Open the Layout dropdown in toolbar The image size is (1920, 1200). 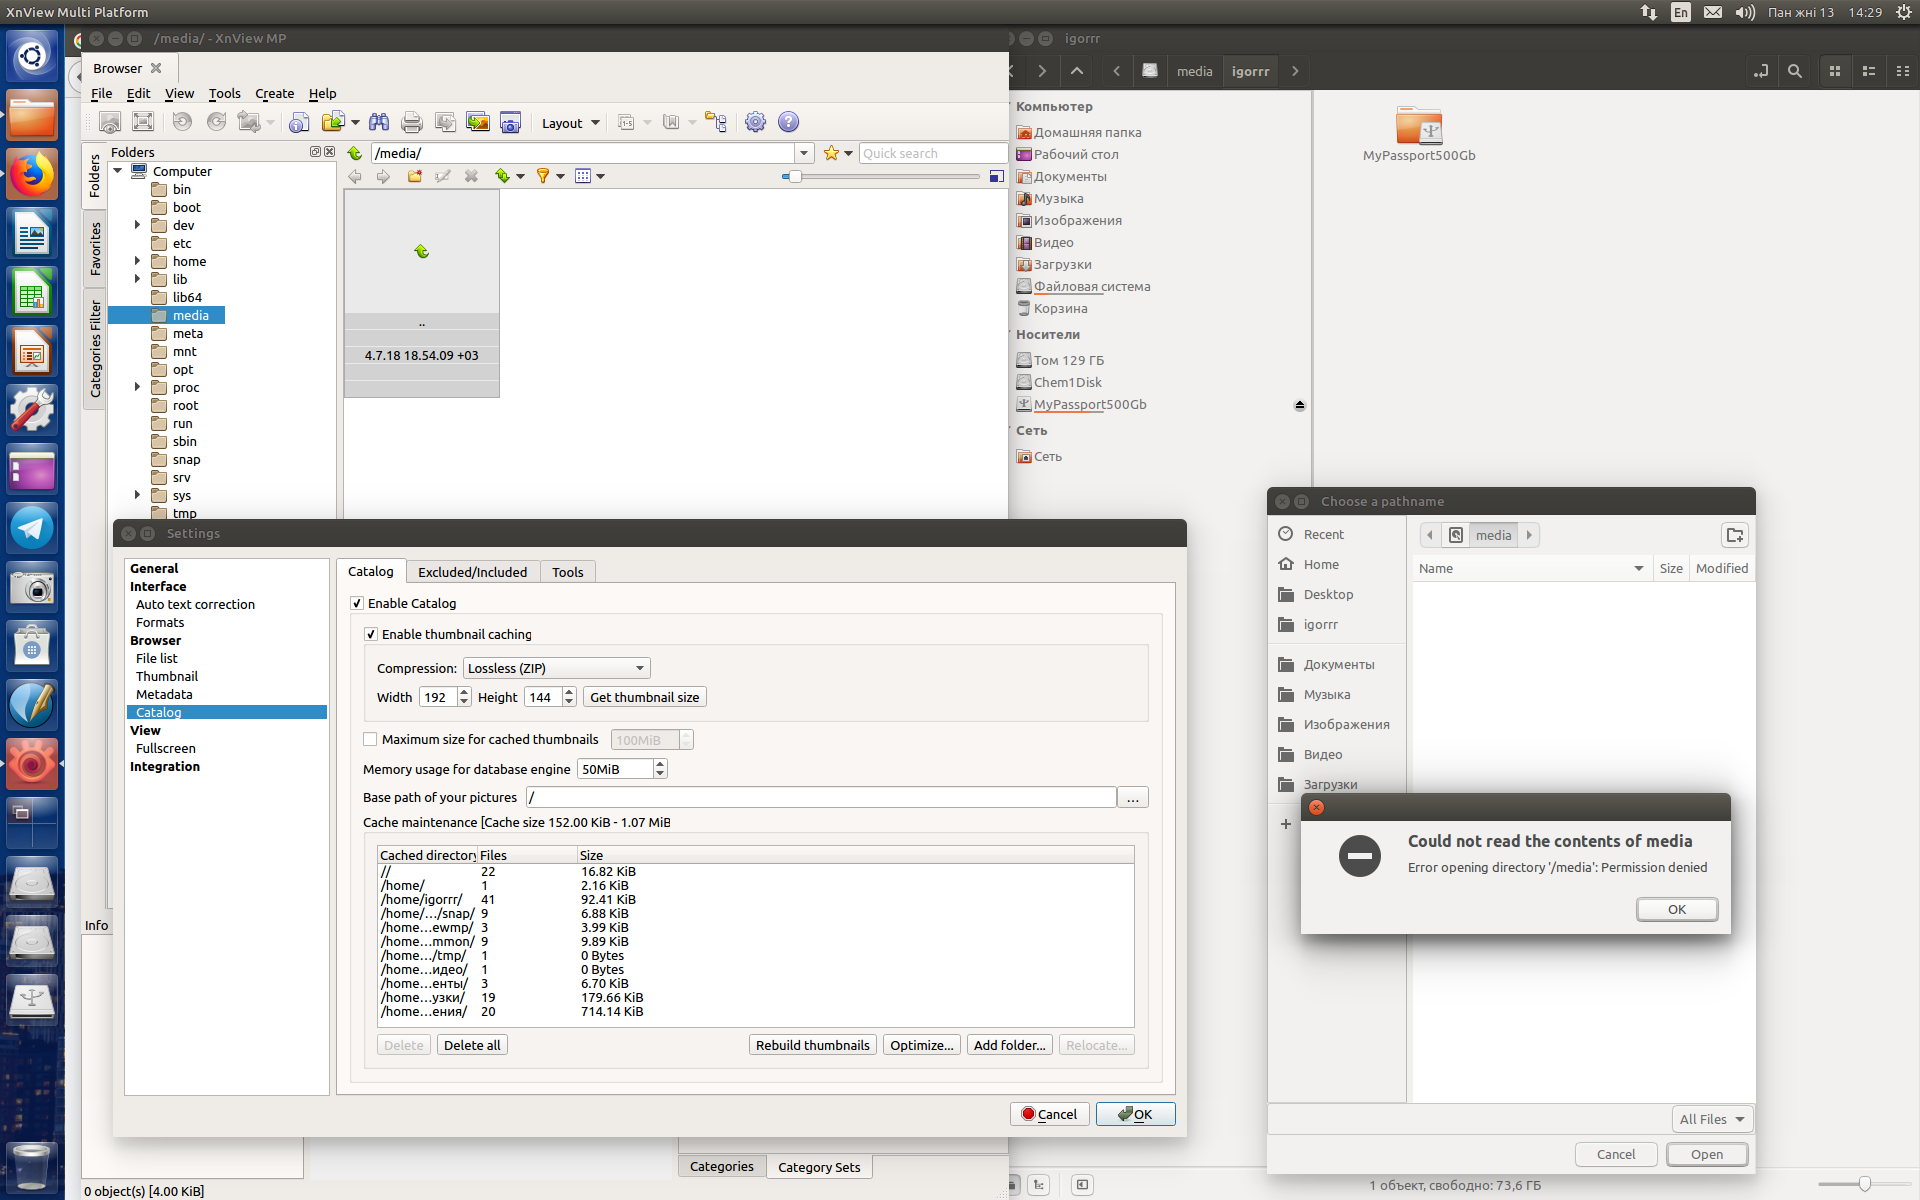(570, 123)
